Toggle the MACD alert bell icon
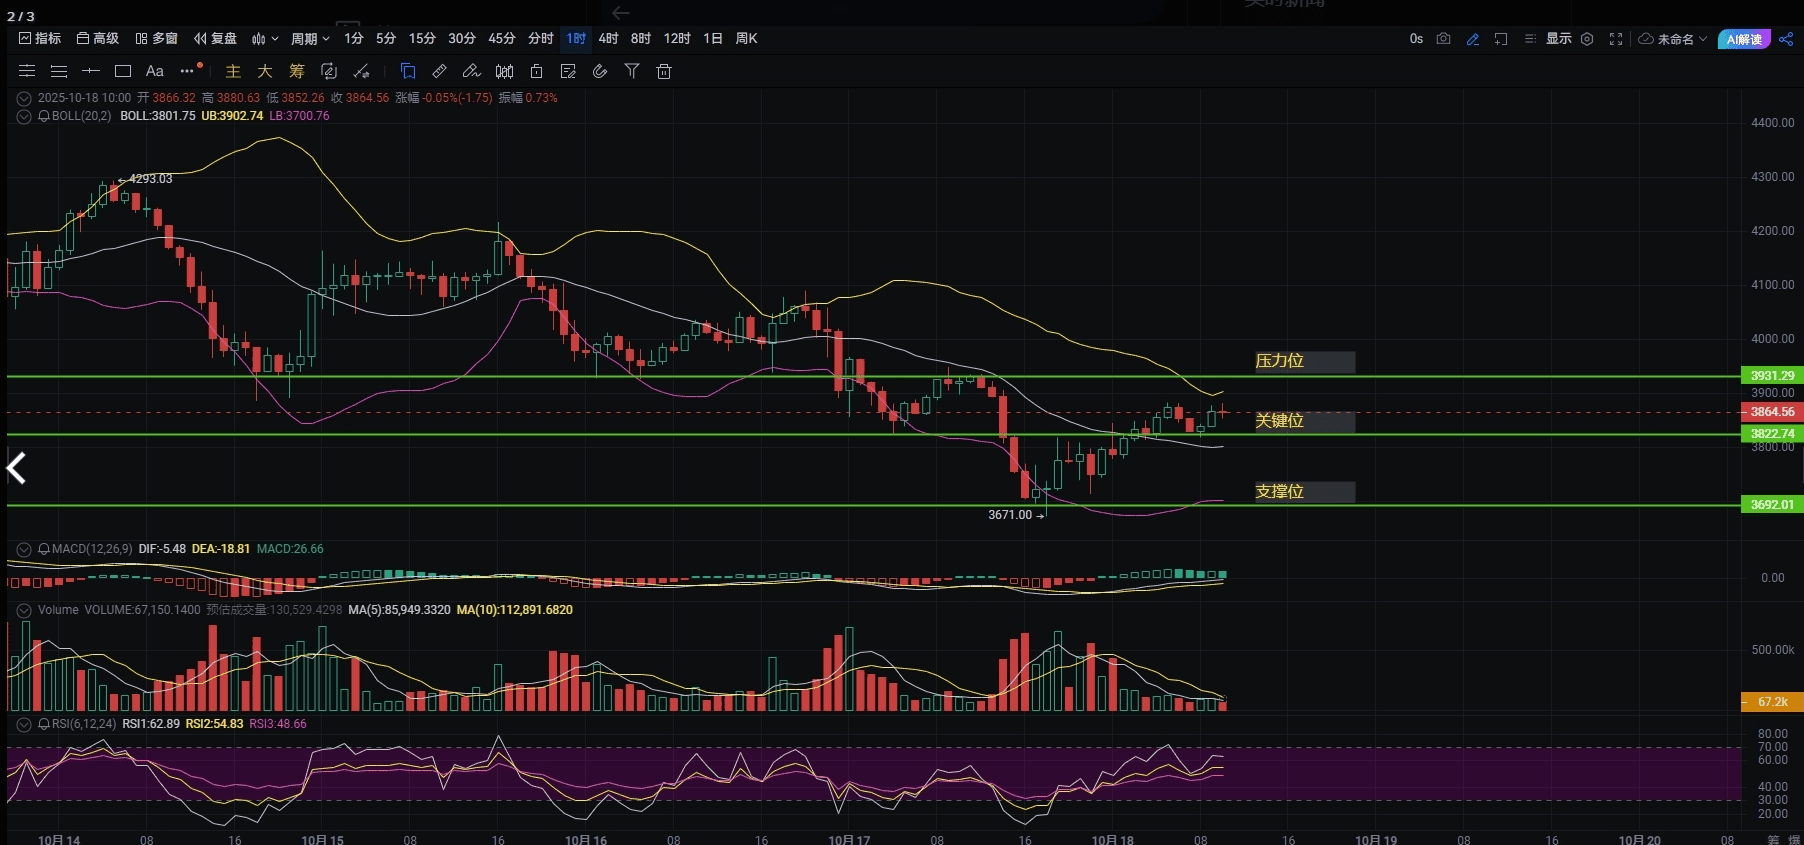 44,549
